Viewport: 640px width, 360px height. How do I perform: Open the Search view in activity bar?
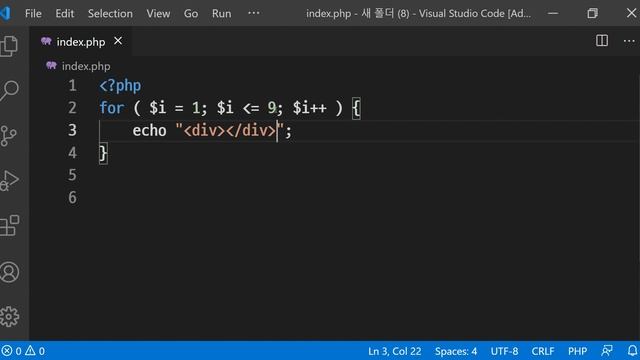pyautogui.click(x=9, y=90)
